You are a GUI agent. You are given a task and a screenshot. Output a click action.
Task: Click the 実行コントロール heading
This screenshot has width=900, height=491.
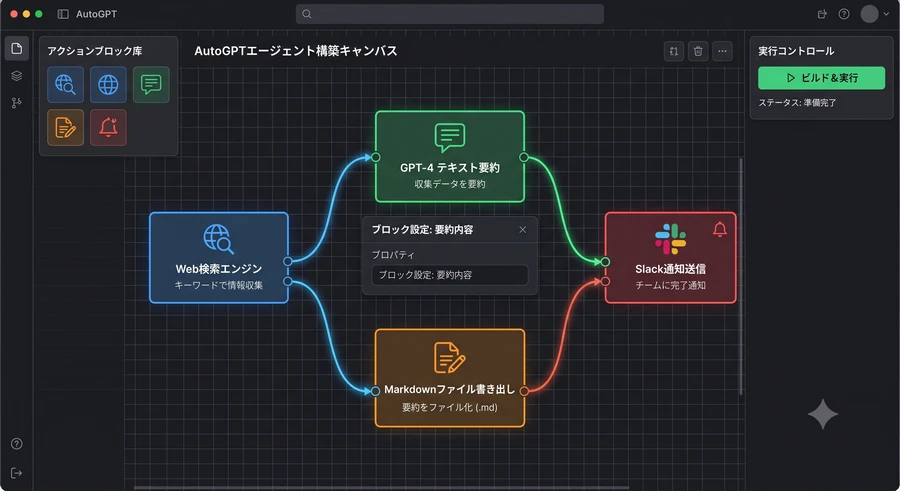pos(796,51)
